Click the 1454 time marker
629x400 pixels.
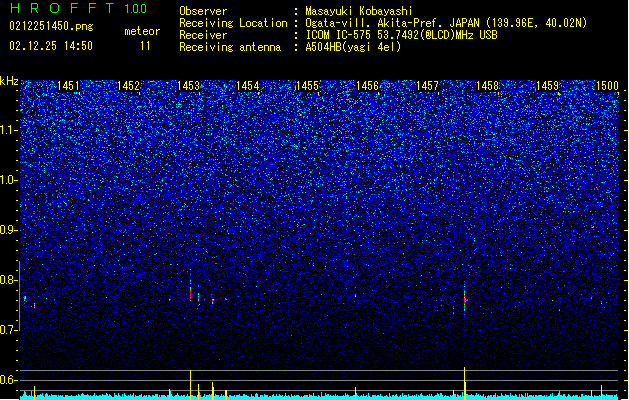point(248,86)
